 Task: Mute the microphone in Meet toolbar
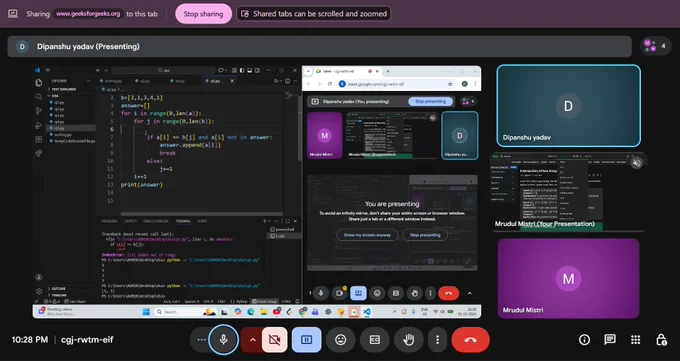[x=224, y=339]
